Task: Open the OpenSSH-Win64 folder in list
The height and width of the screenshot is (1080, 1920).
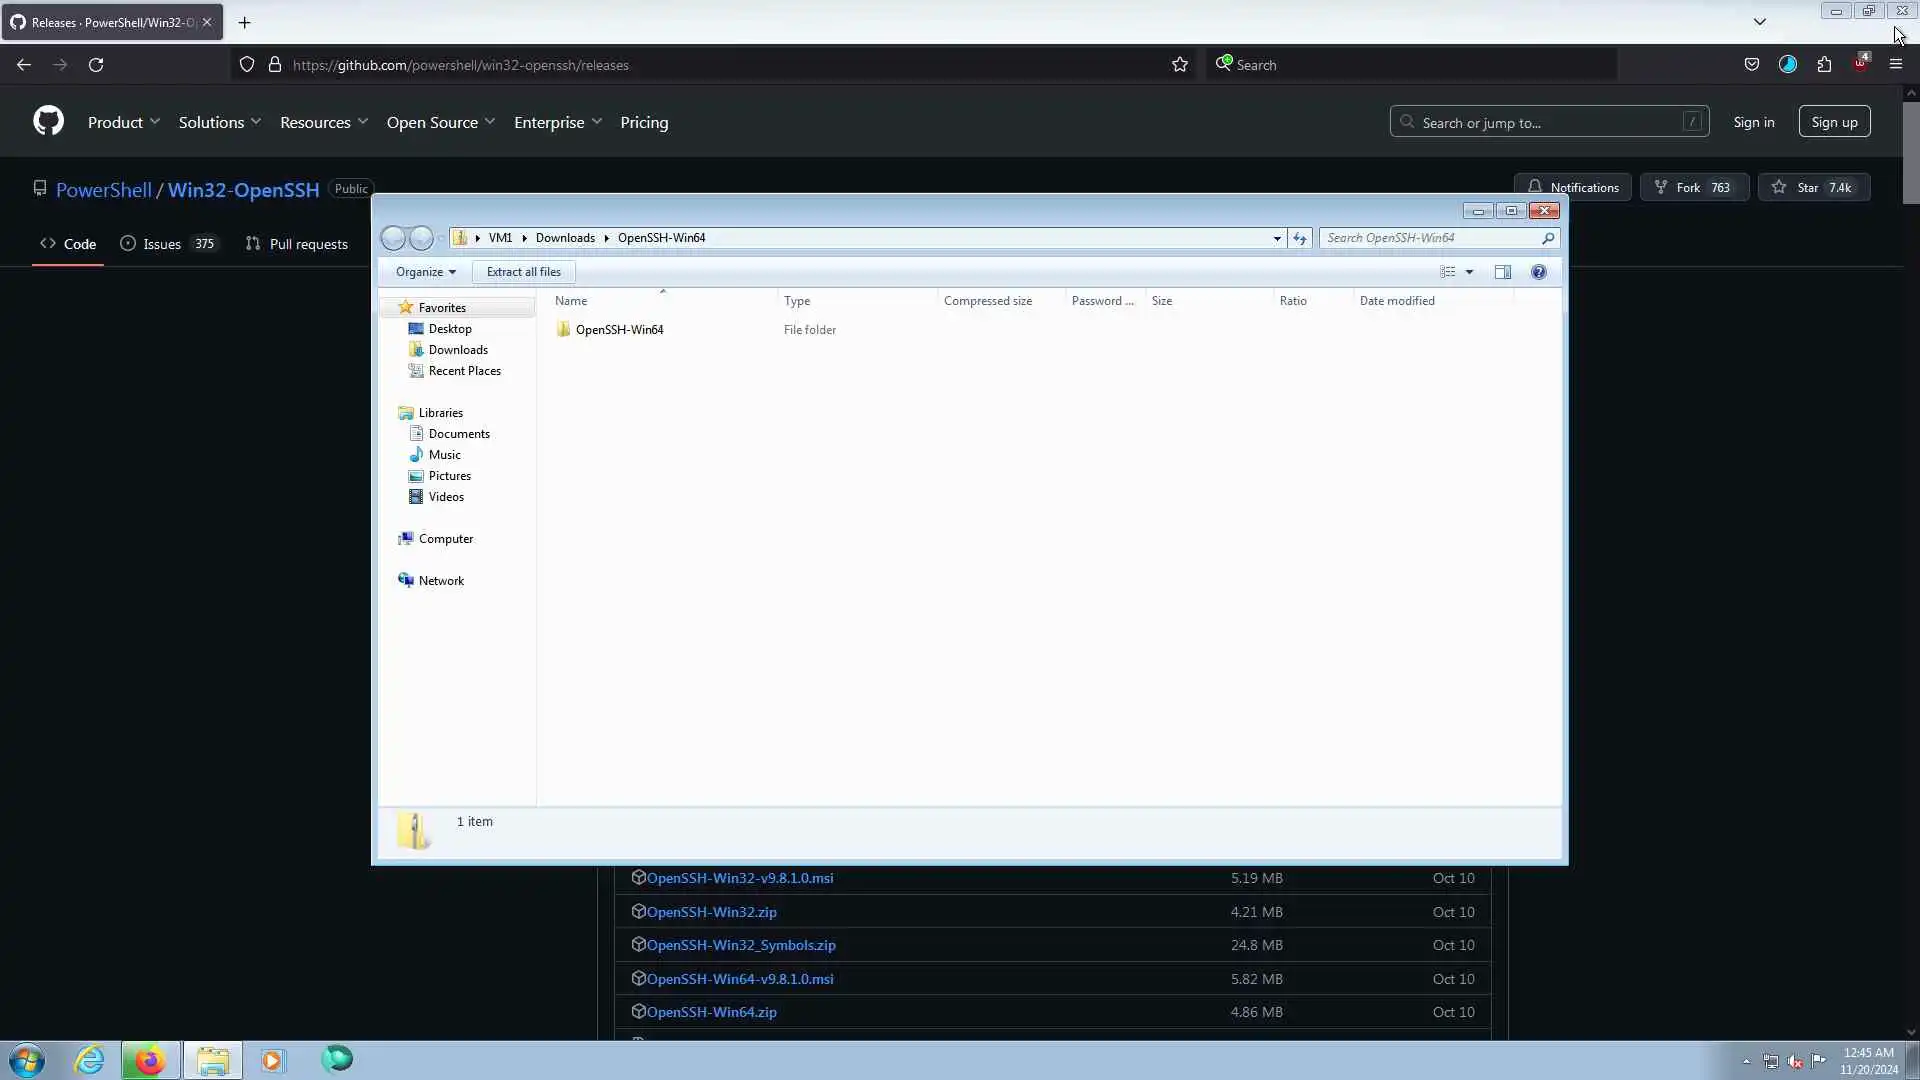Action: click(619, 330)
